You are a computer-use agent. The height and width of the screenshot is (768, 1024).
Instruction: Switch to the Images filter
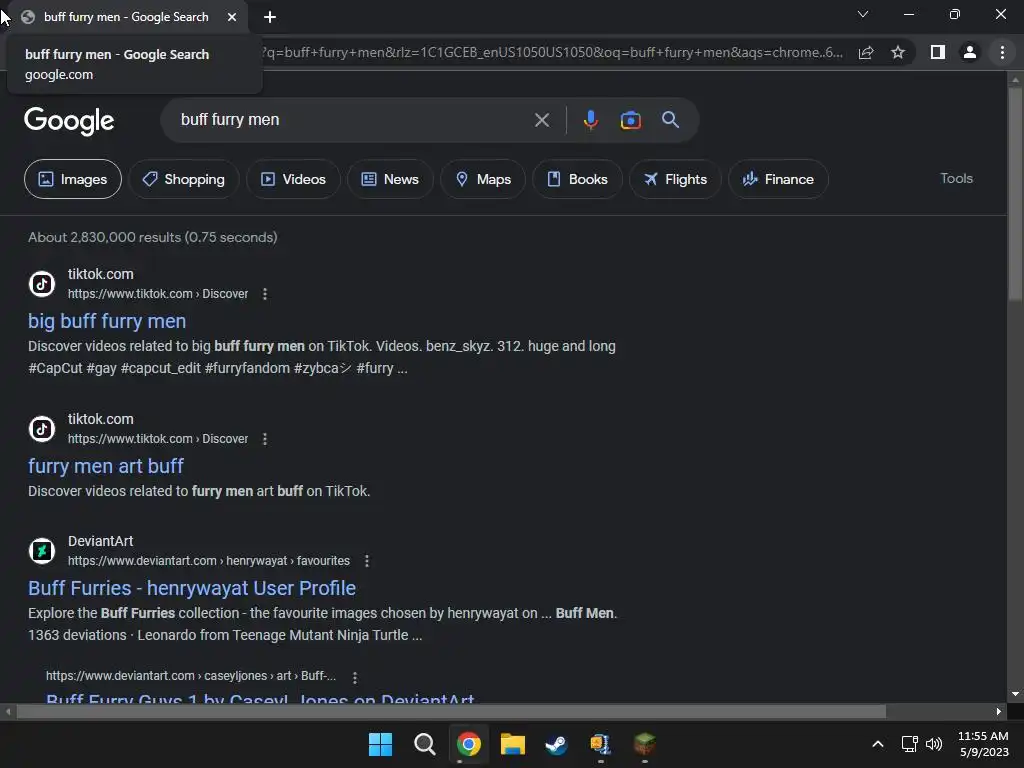72,179
